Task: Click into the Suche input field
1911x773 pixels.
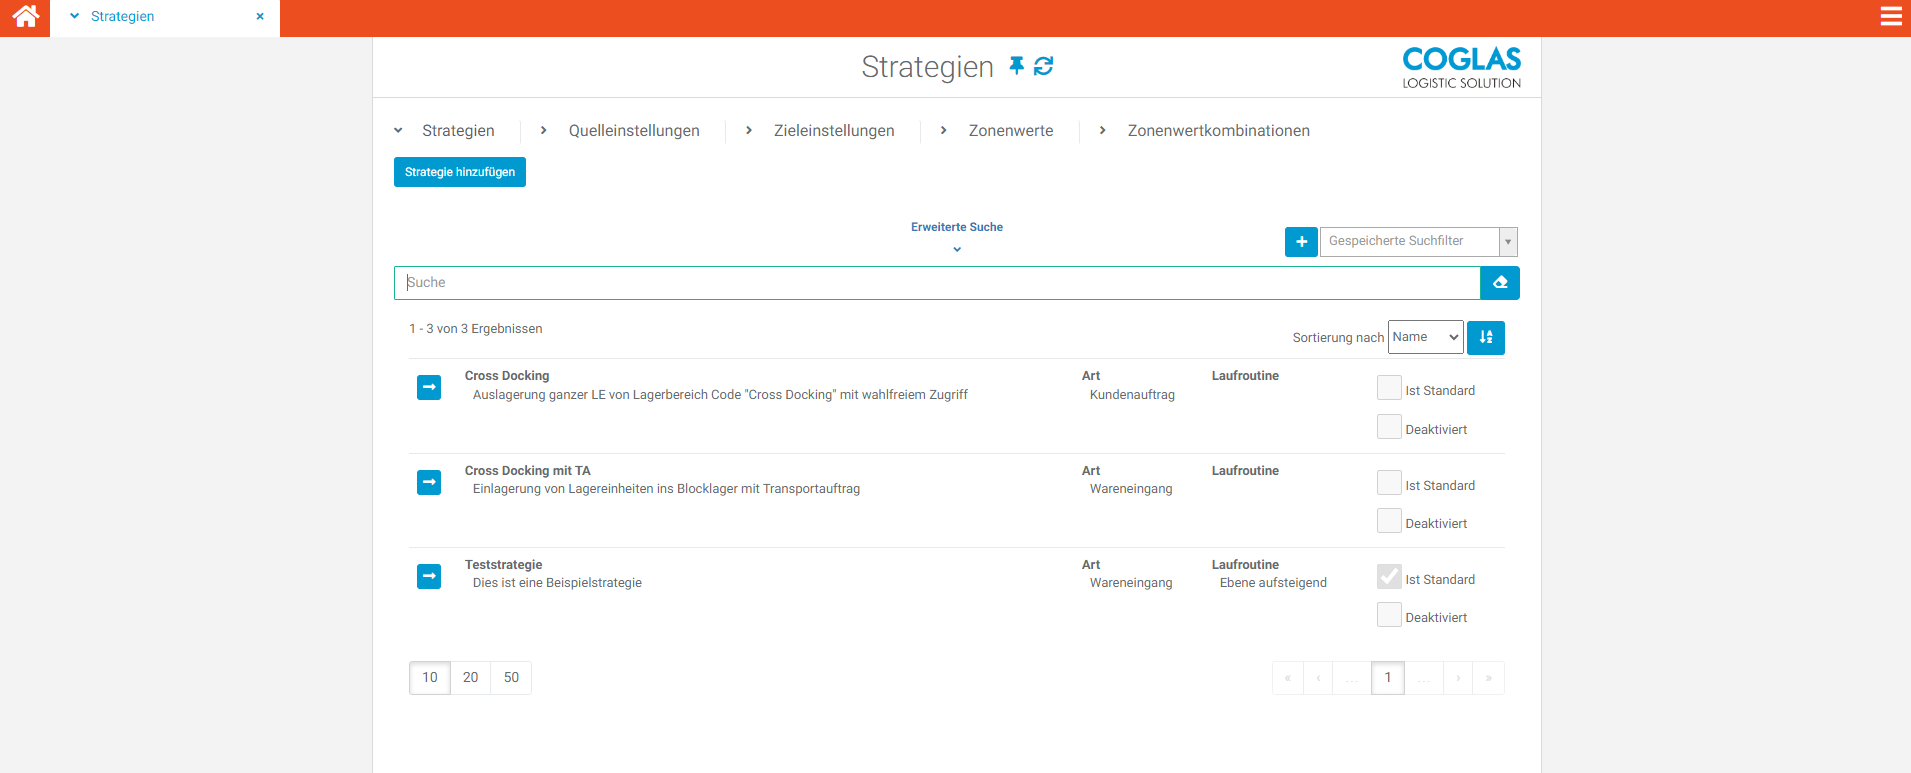Action: (936, 283)
